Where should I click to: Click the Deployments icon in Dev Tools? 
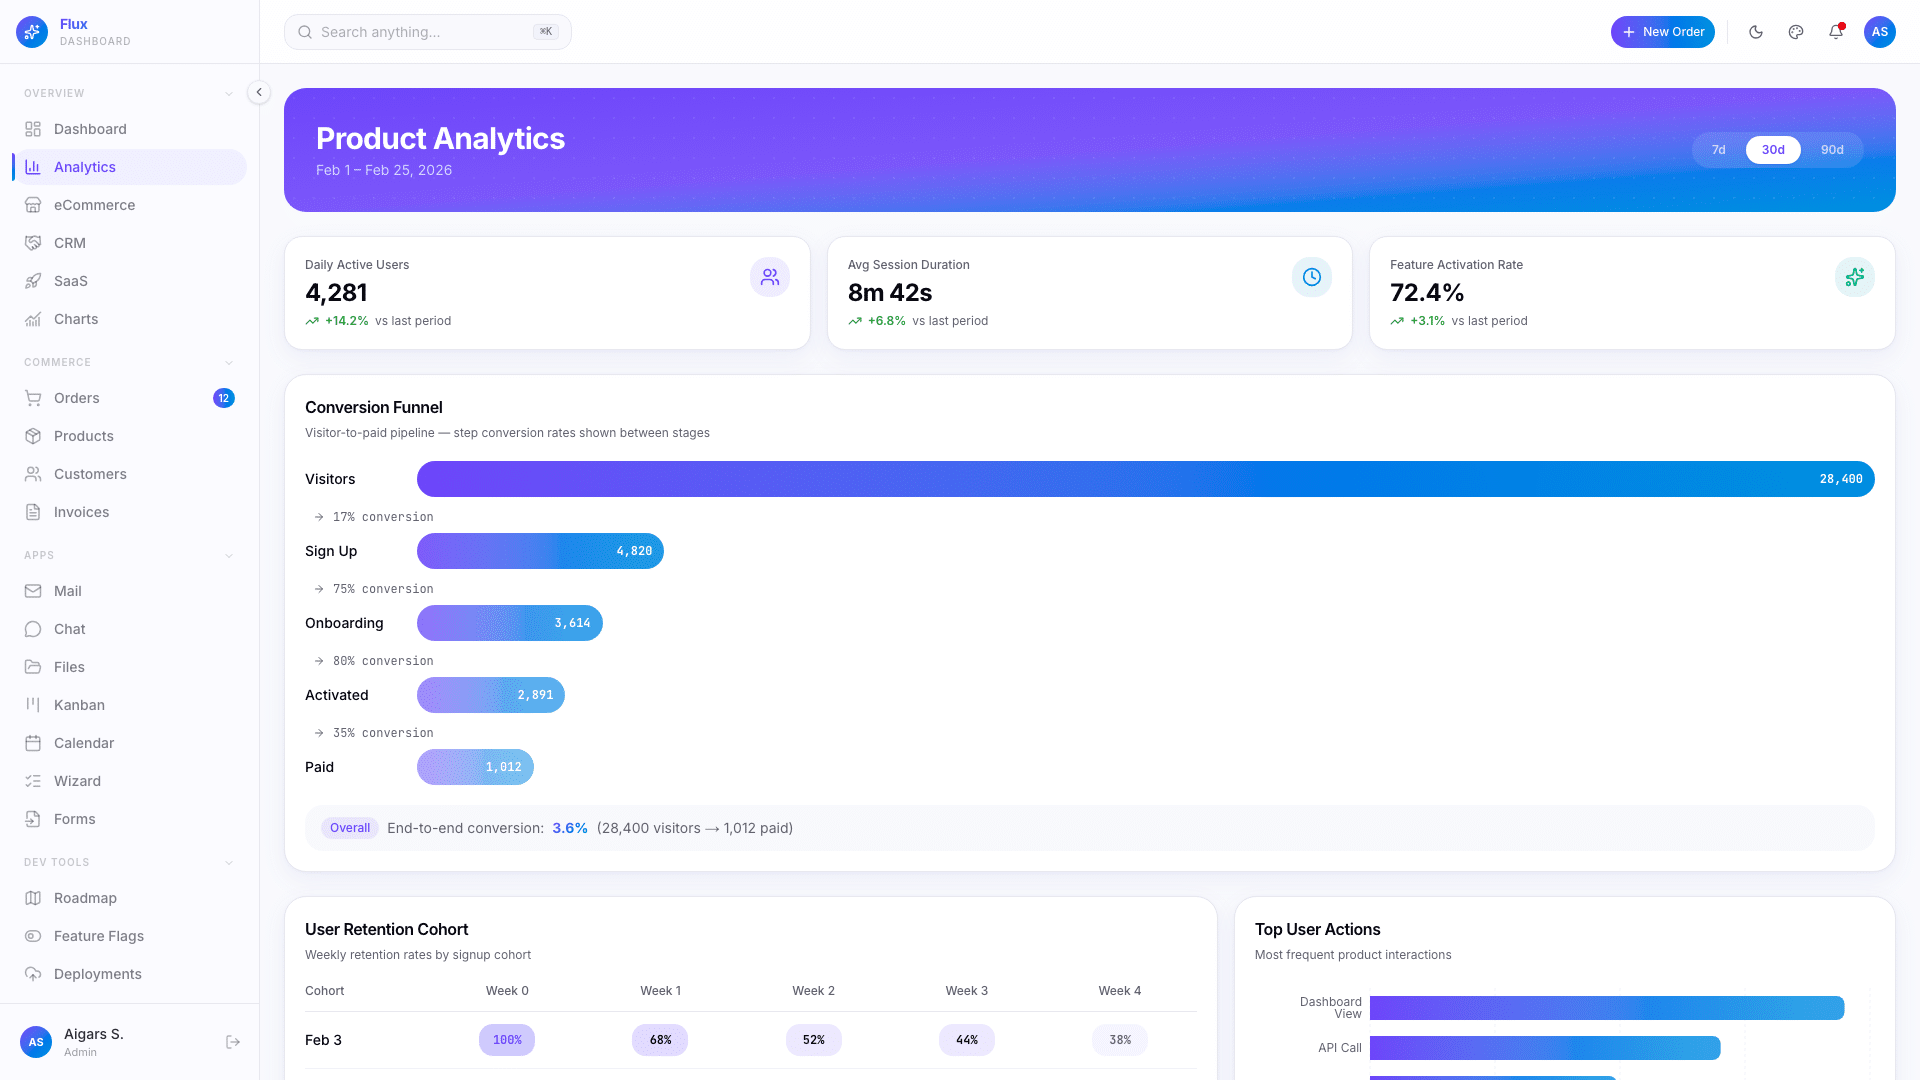tap(33, 974)
